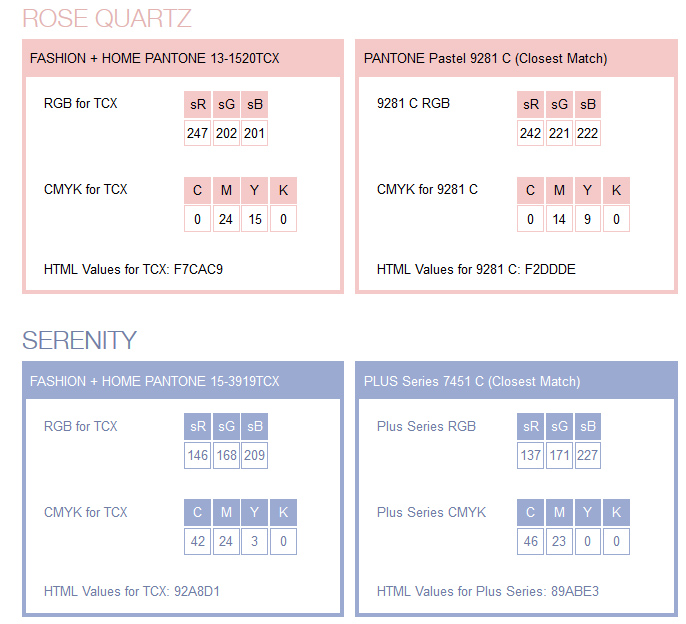The height and width of the screenshot is (624, 686).
Task: Click the Y value 3
Action: click(255, 542)
